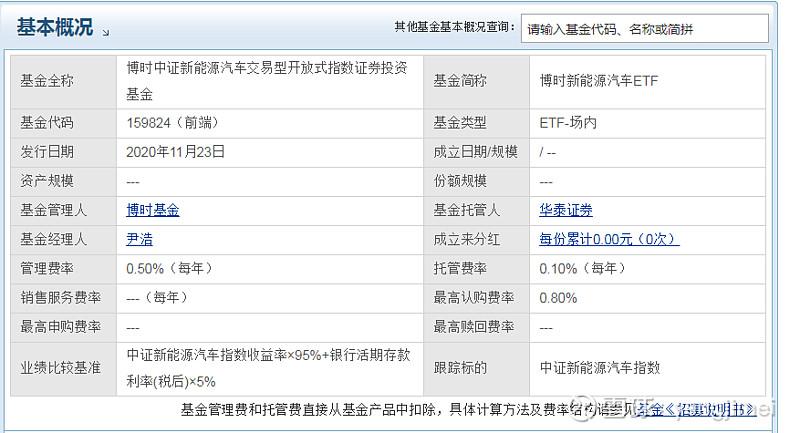This screenshot has height=433, width=800.
Task: Click the 基金简称 label cell
Action: pos(477,82)
